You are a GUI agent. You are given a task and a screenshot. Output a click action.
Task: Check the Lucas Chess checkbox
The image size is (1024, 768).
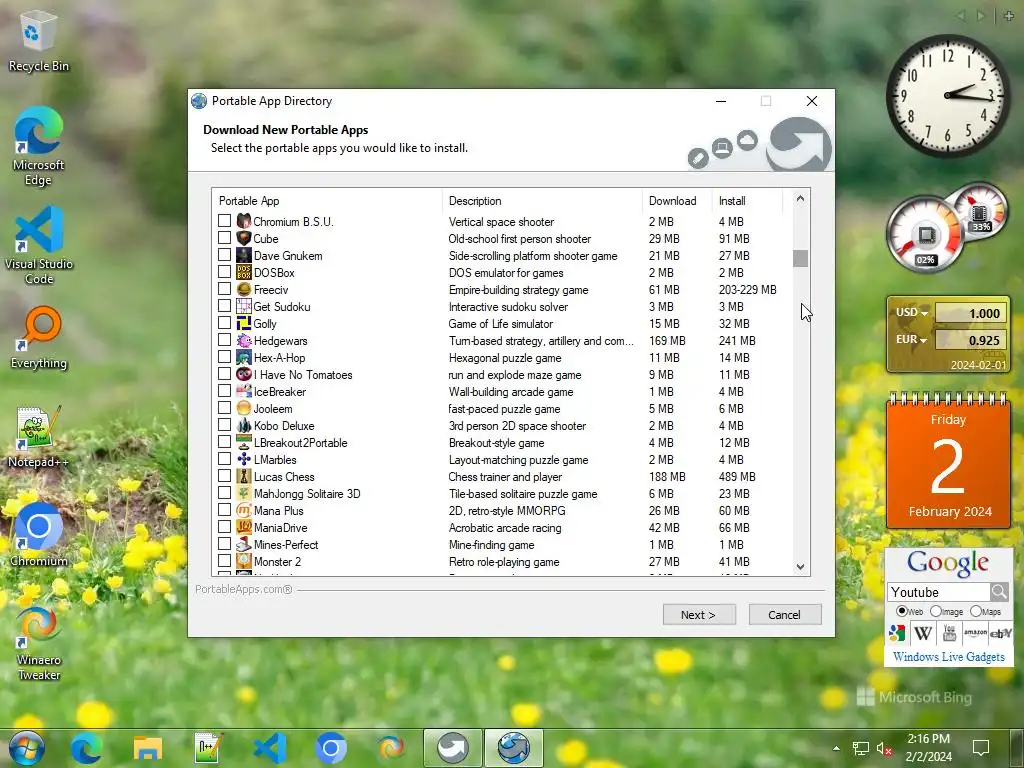pyautogui.click(x=224, y=475)
